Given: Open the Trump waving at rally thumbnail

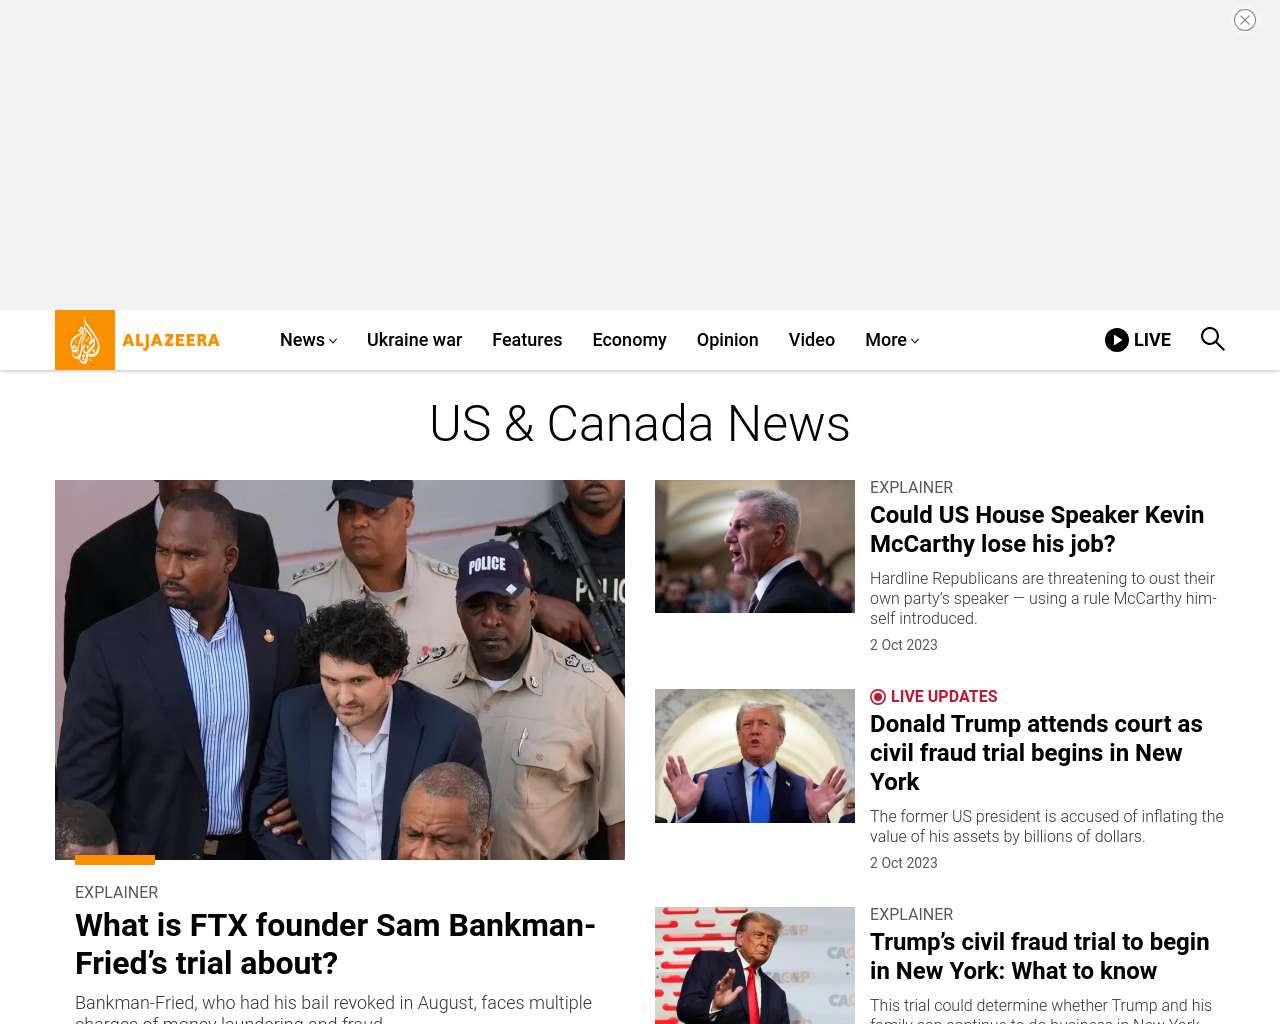Looking at the screenshot, I should tap(755, 965).
